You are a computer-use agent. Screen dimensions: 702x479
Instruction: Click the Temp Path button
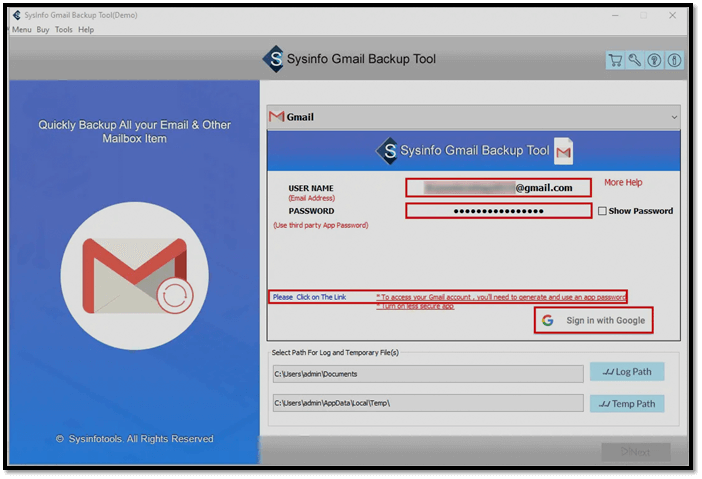tap(627, 404)
